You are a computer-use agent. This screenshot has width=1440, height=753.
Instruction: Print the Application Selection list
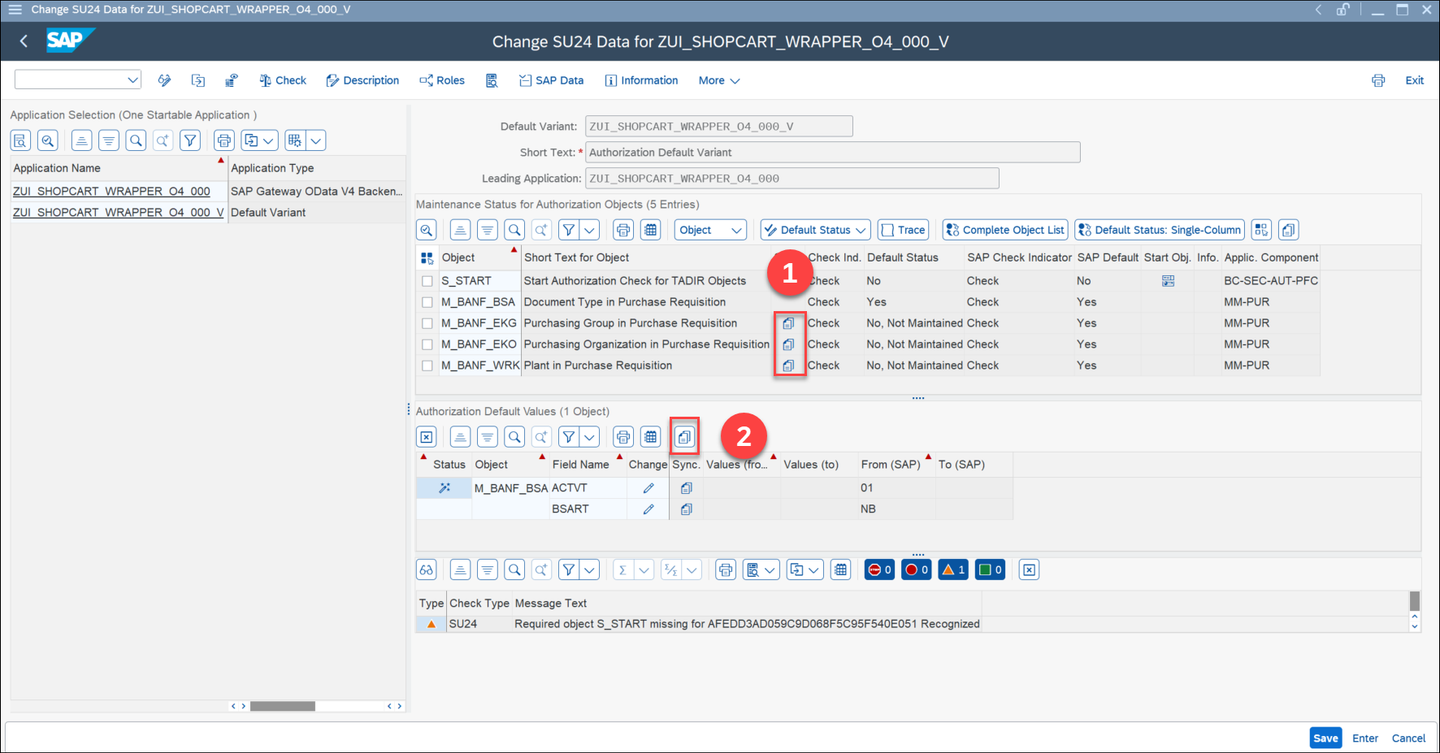224,141
